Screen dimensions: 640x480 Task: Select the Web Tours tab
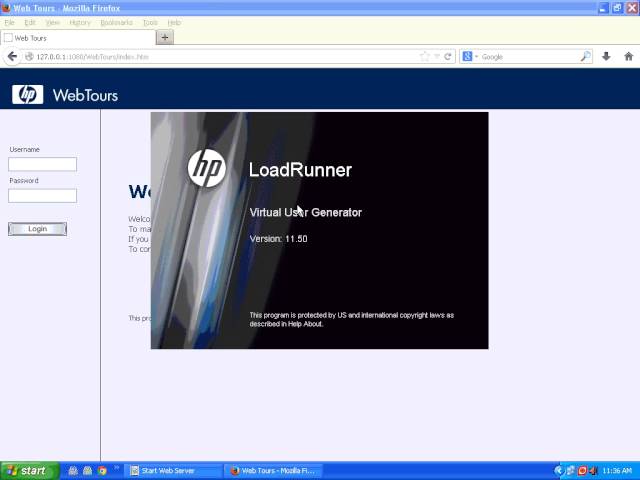tap(78, 38)
